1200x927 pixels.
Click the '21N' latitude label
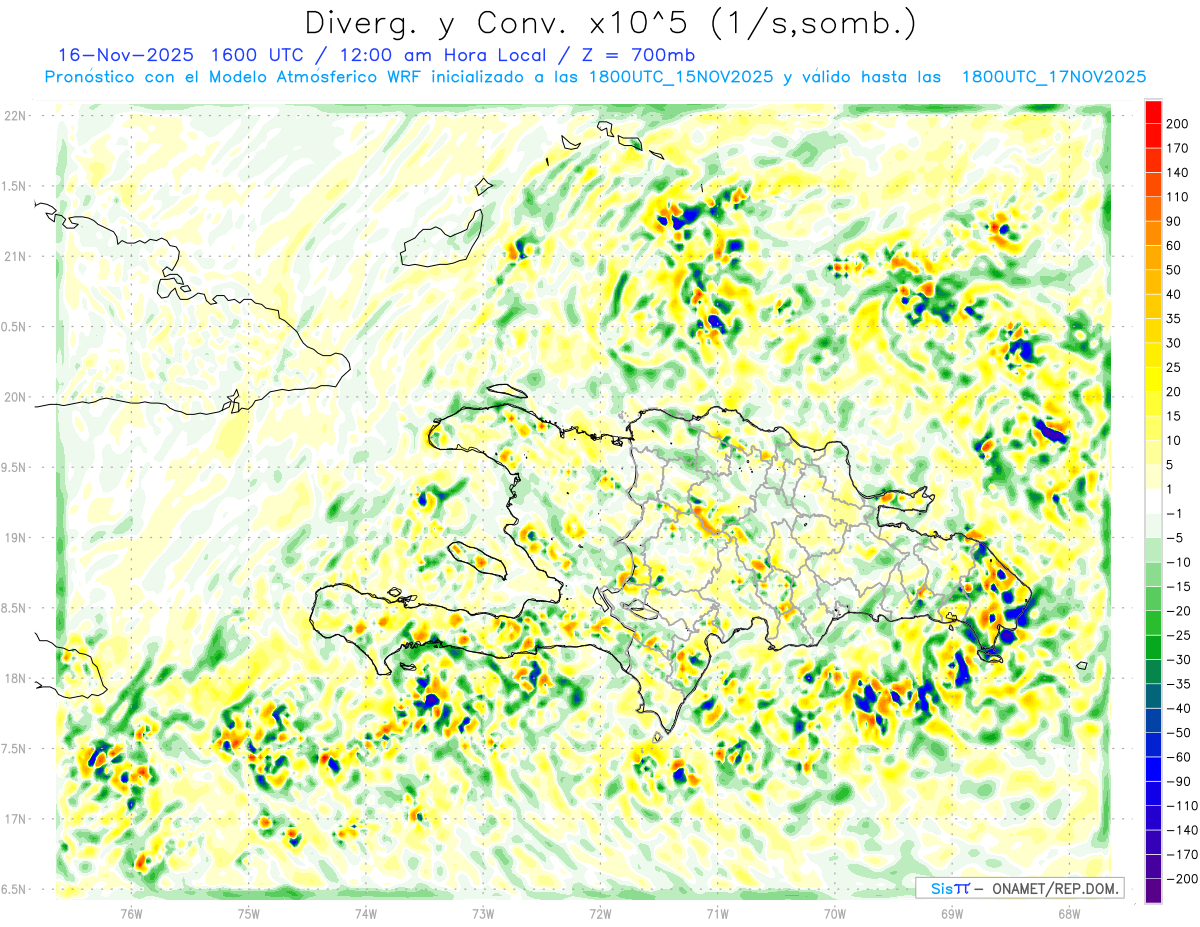(x=15, y=256)
